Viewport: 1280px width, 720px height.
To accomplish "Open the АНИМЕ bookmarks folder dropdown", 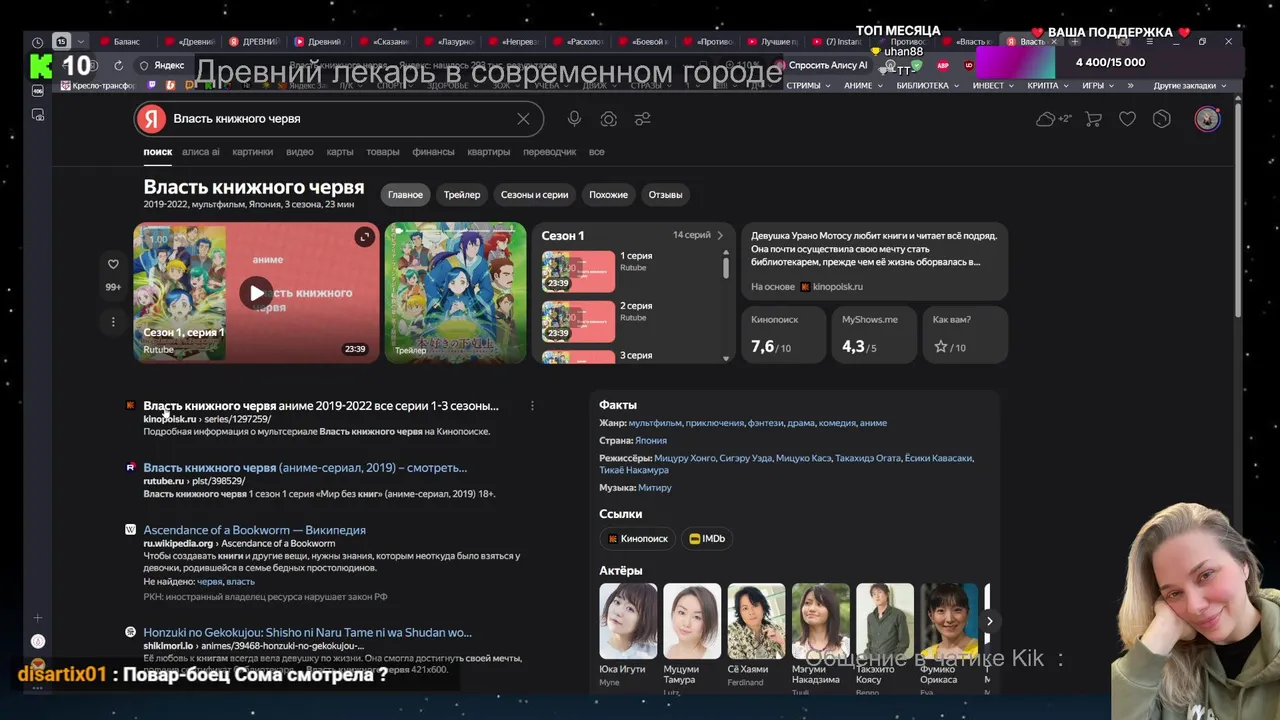I will click(x=864, y=86).
